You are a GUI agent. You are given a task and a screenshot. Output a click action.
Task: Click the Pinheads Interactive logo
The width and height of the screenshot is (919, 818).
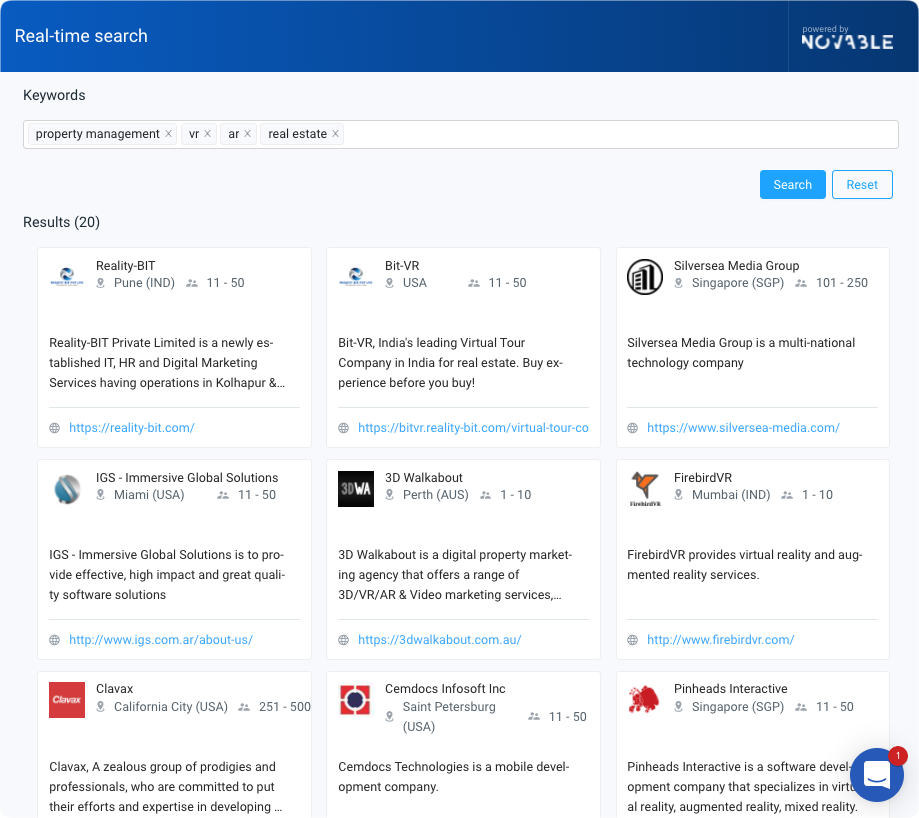644,700
